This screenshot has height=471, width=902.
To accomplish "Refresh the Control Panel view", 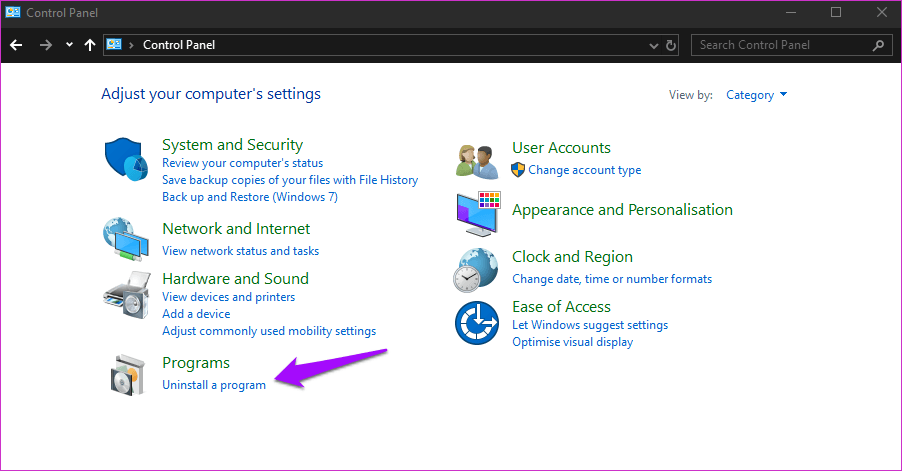I will [671, 45].
